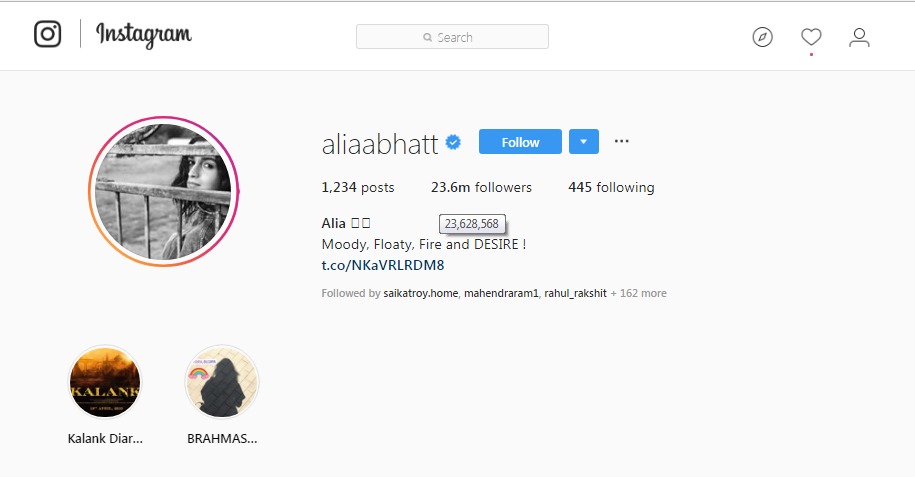
Task: Go to your profile via person icon
Action: 859,37
